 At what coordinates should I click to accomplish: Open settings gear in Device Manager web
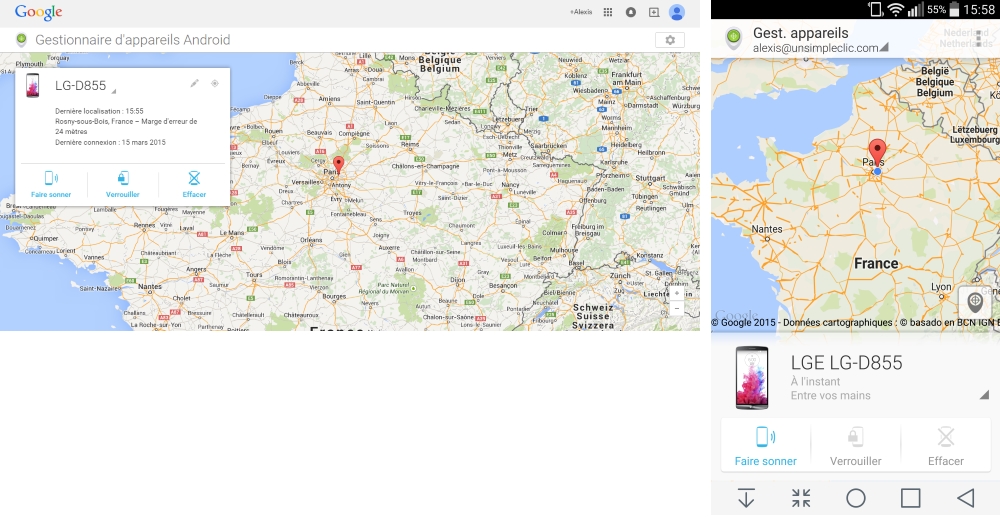[x=670, y=40]
